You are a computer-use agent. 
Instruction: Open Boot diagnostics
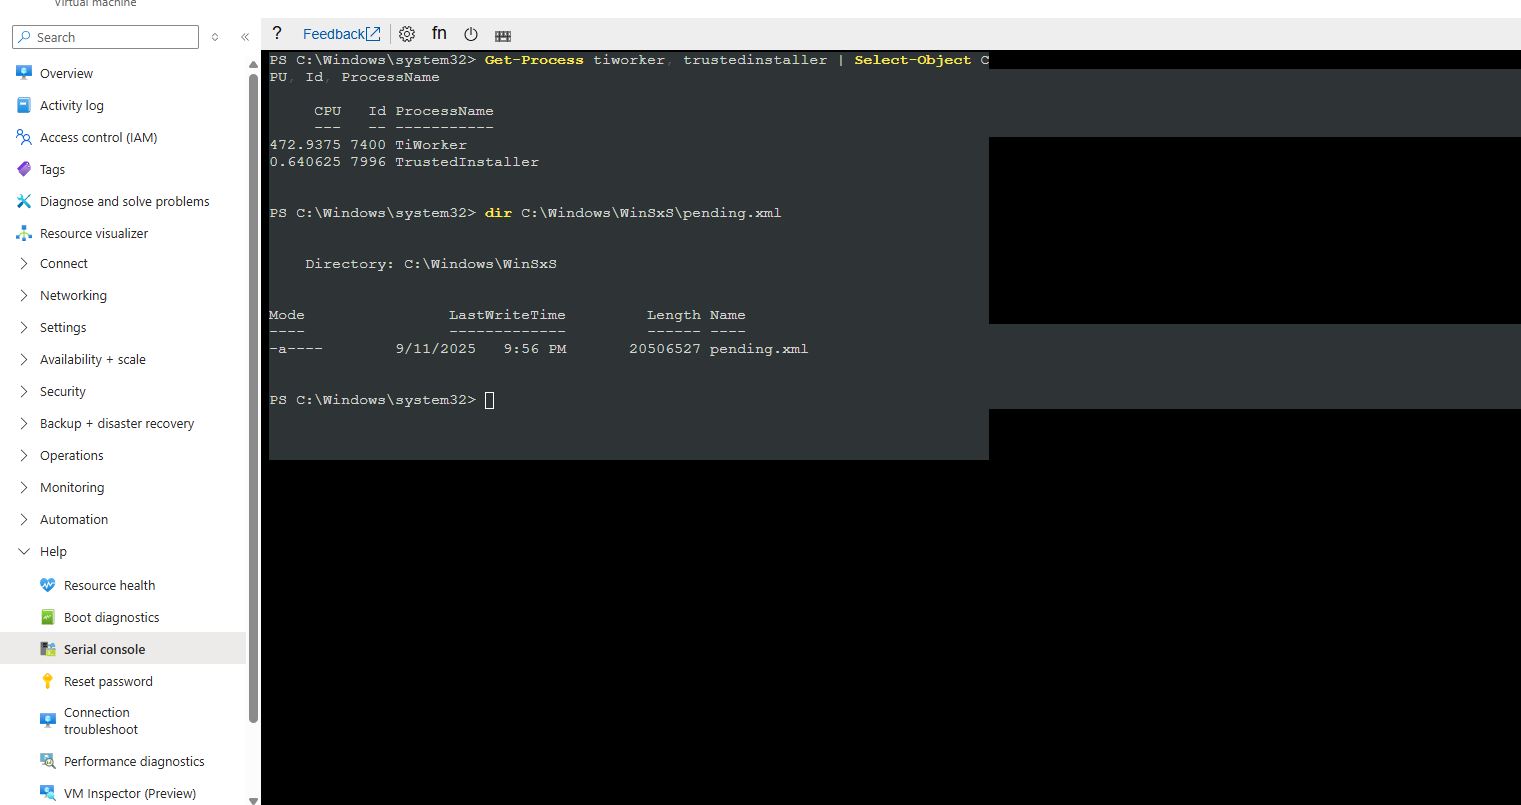111,617
